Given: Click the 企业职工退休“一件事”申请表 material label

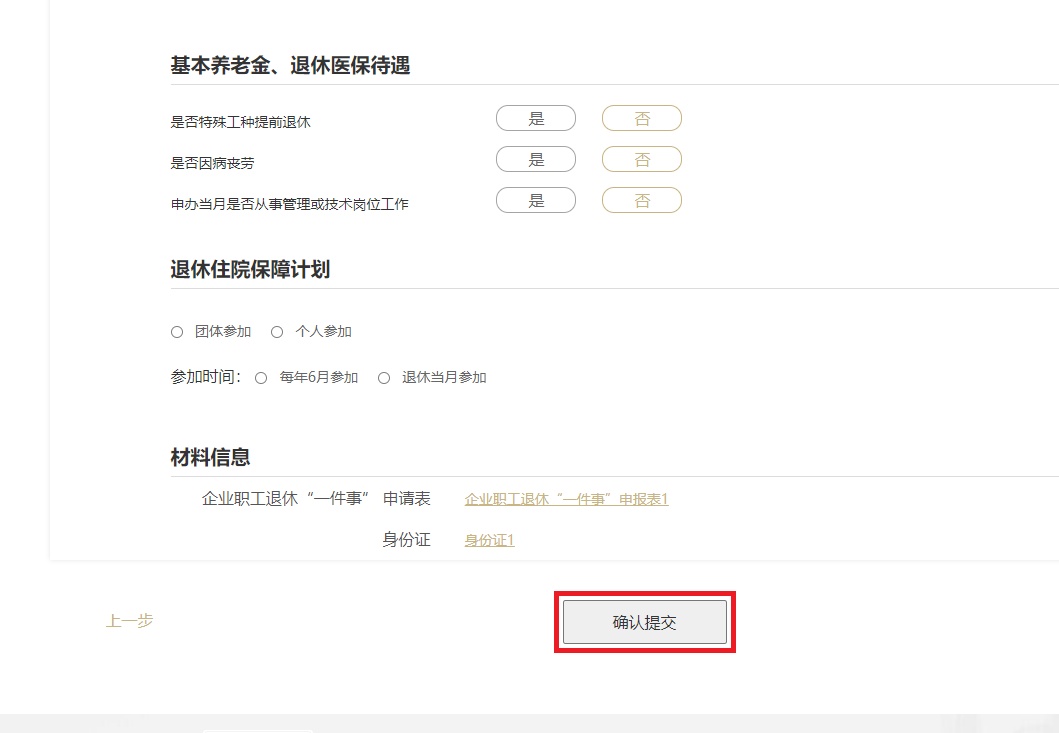Looking at the screenshot, I should click(316, 498).
